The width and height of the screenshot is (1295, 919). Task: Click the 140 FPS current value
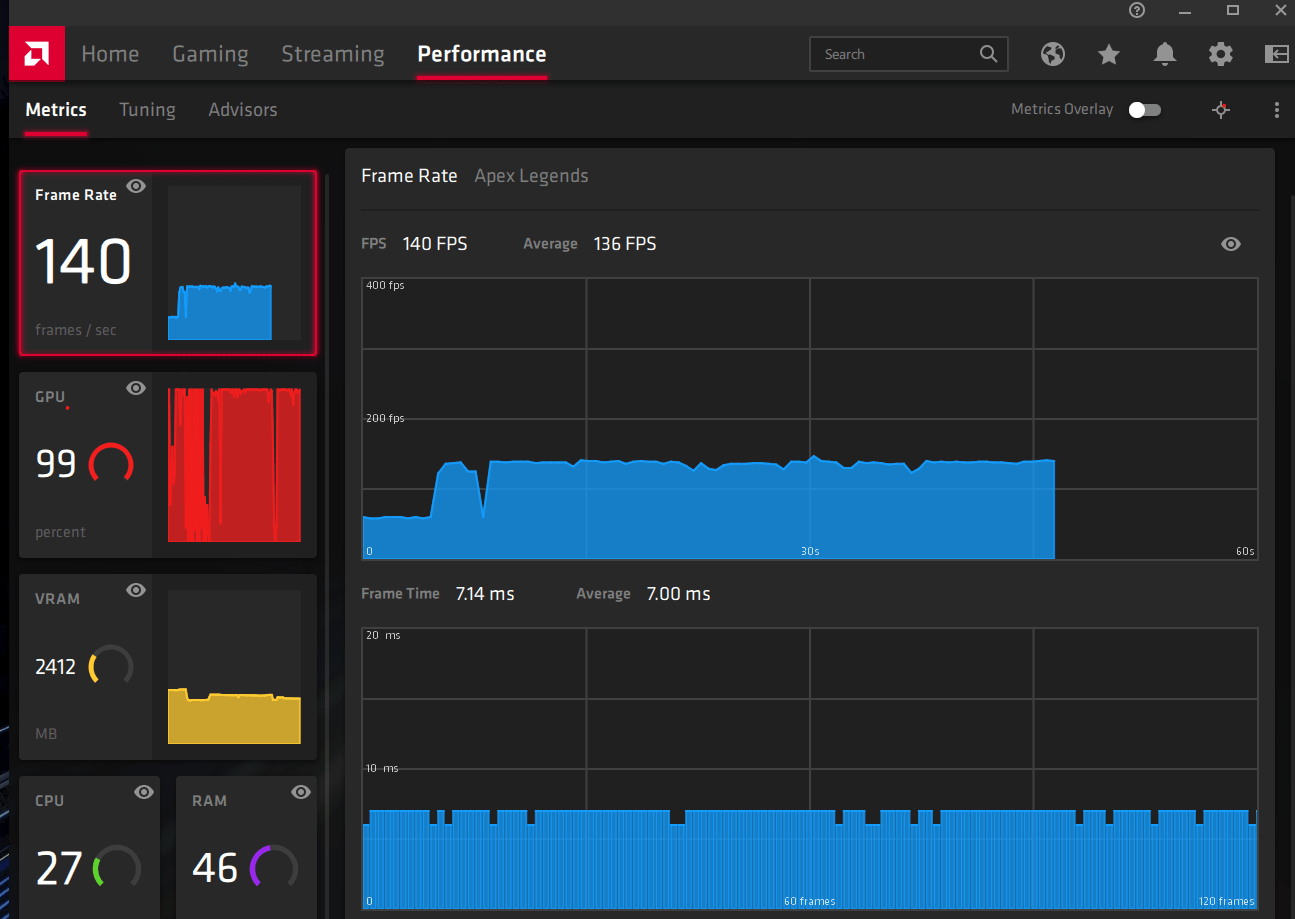tap(435, 244)
